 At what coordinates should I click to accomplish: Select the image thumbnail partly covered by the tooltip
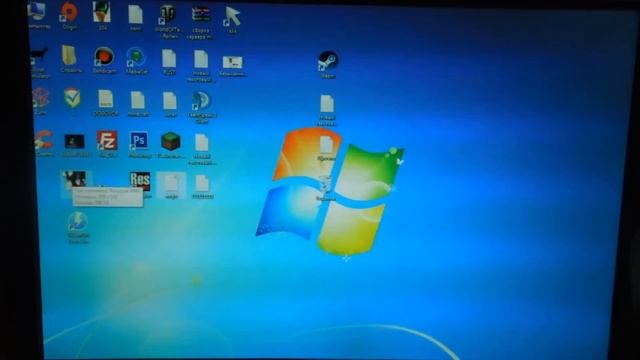74,180
